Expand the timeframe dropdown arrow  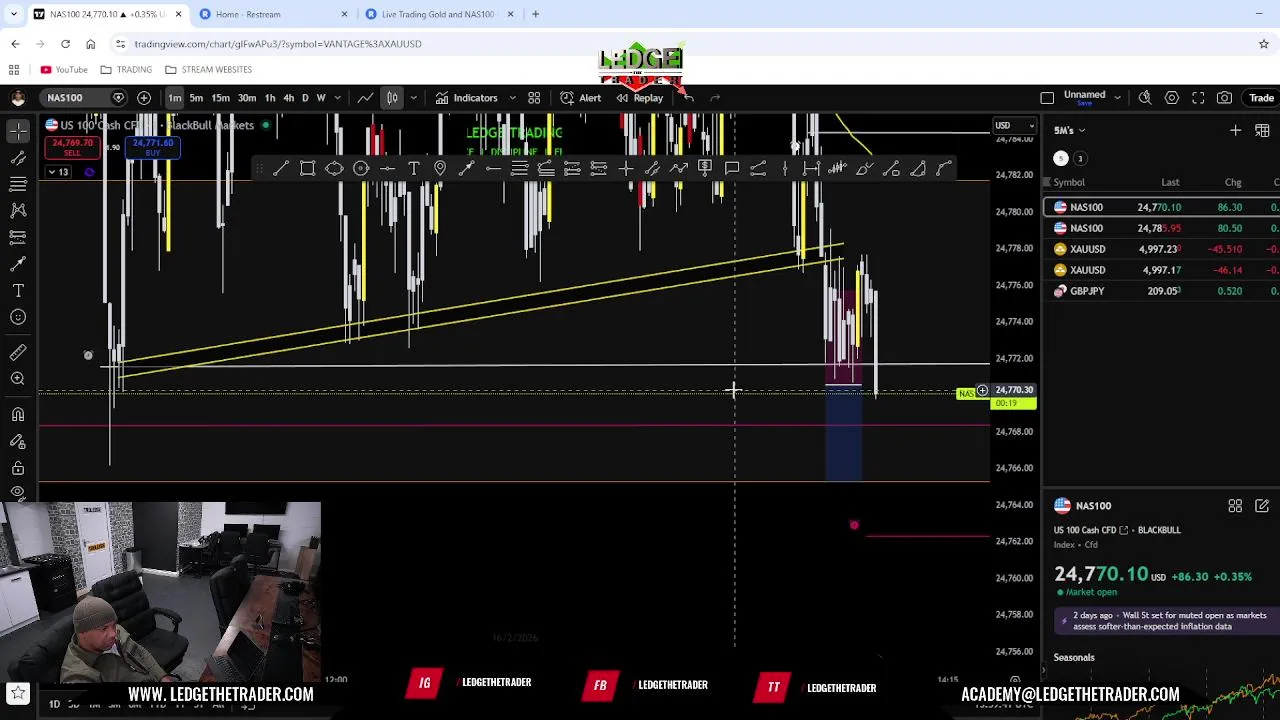click(x=337, y=98)
